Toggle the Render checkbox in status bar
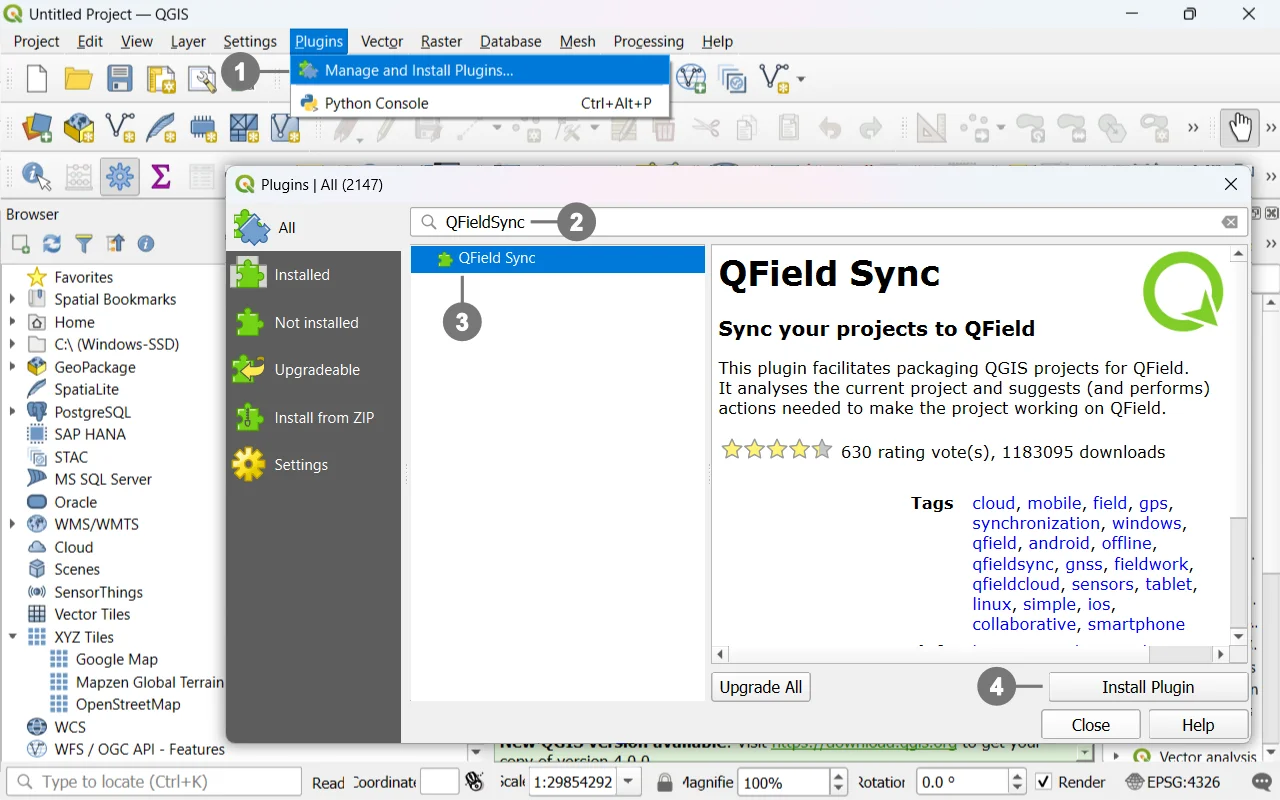The image size is (1280, 800). (1043, 782)
